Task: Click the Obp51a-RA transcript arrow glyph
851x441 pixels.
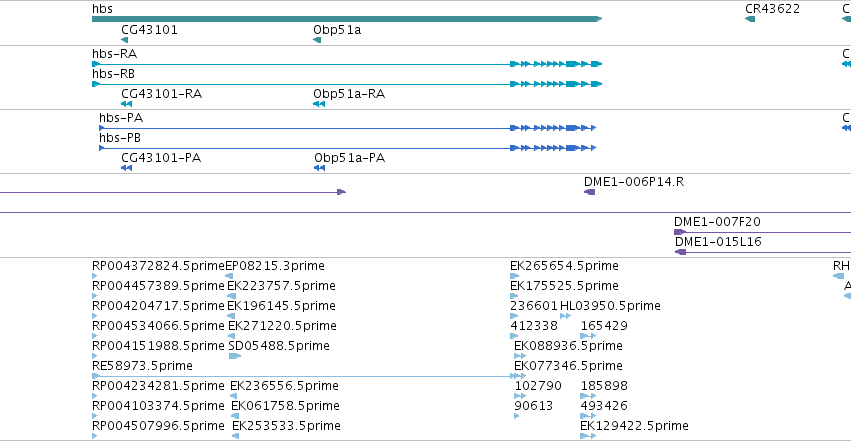Action: (319, 104)
